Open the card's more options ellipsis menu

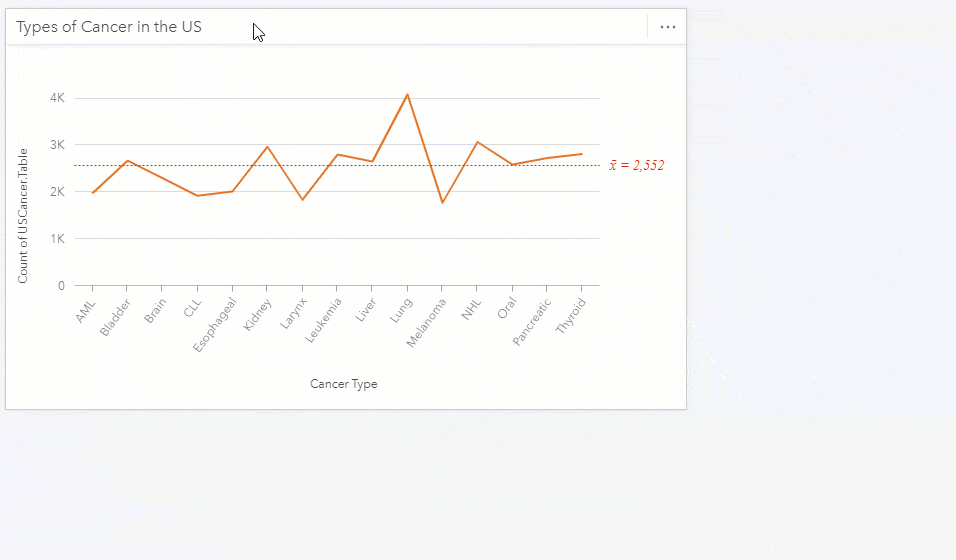coord(668,27)
